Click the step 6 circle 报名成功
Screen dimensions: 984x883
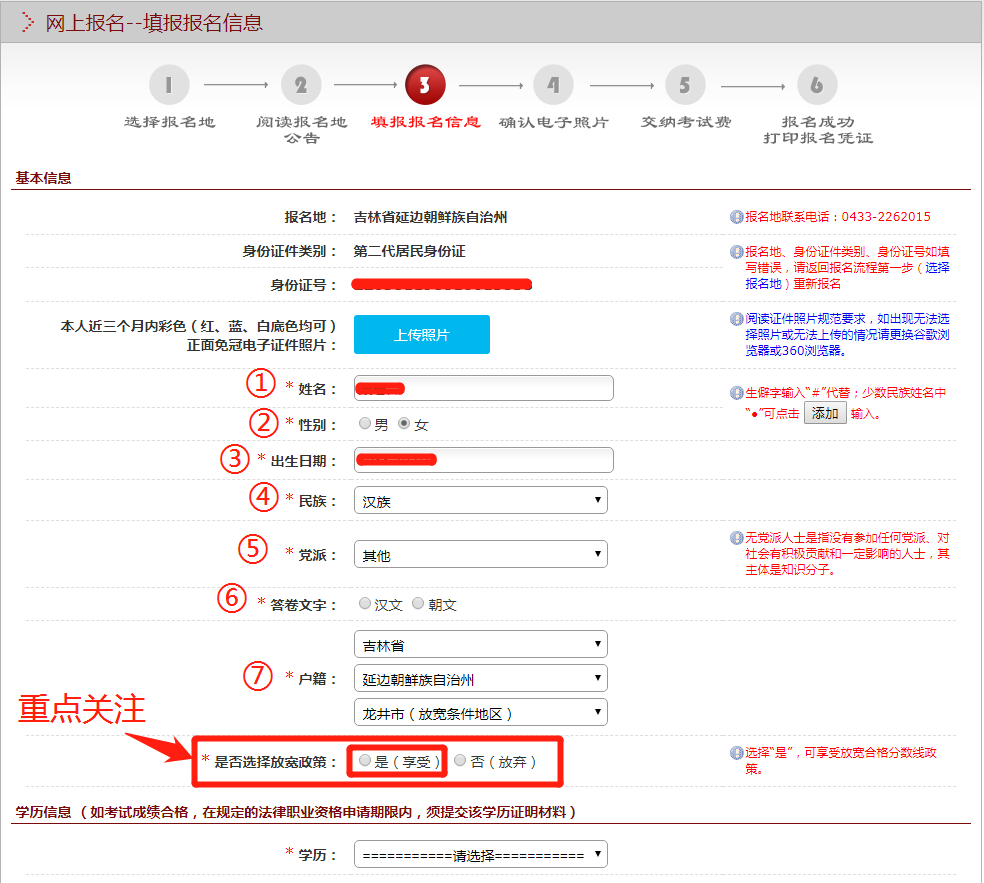(x=817, y=85)
